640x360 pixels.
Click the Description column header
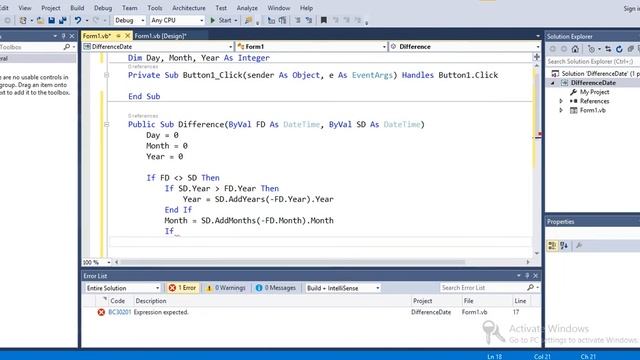coord(151,301)
